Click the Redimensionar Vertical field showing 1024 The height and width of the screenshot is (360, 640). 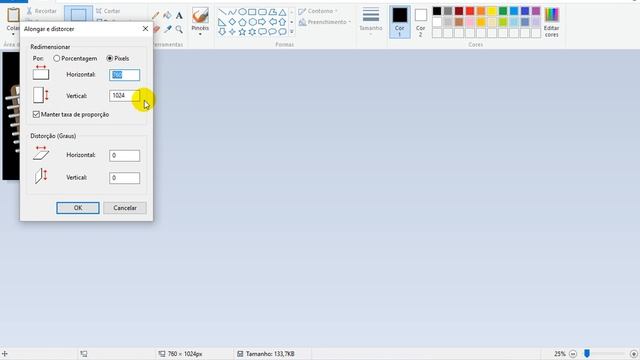tap(124, 96)
